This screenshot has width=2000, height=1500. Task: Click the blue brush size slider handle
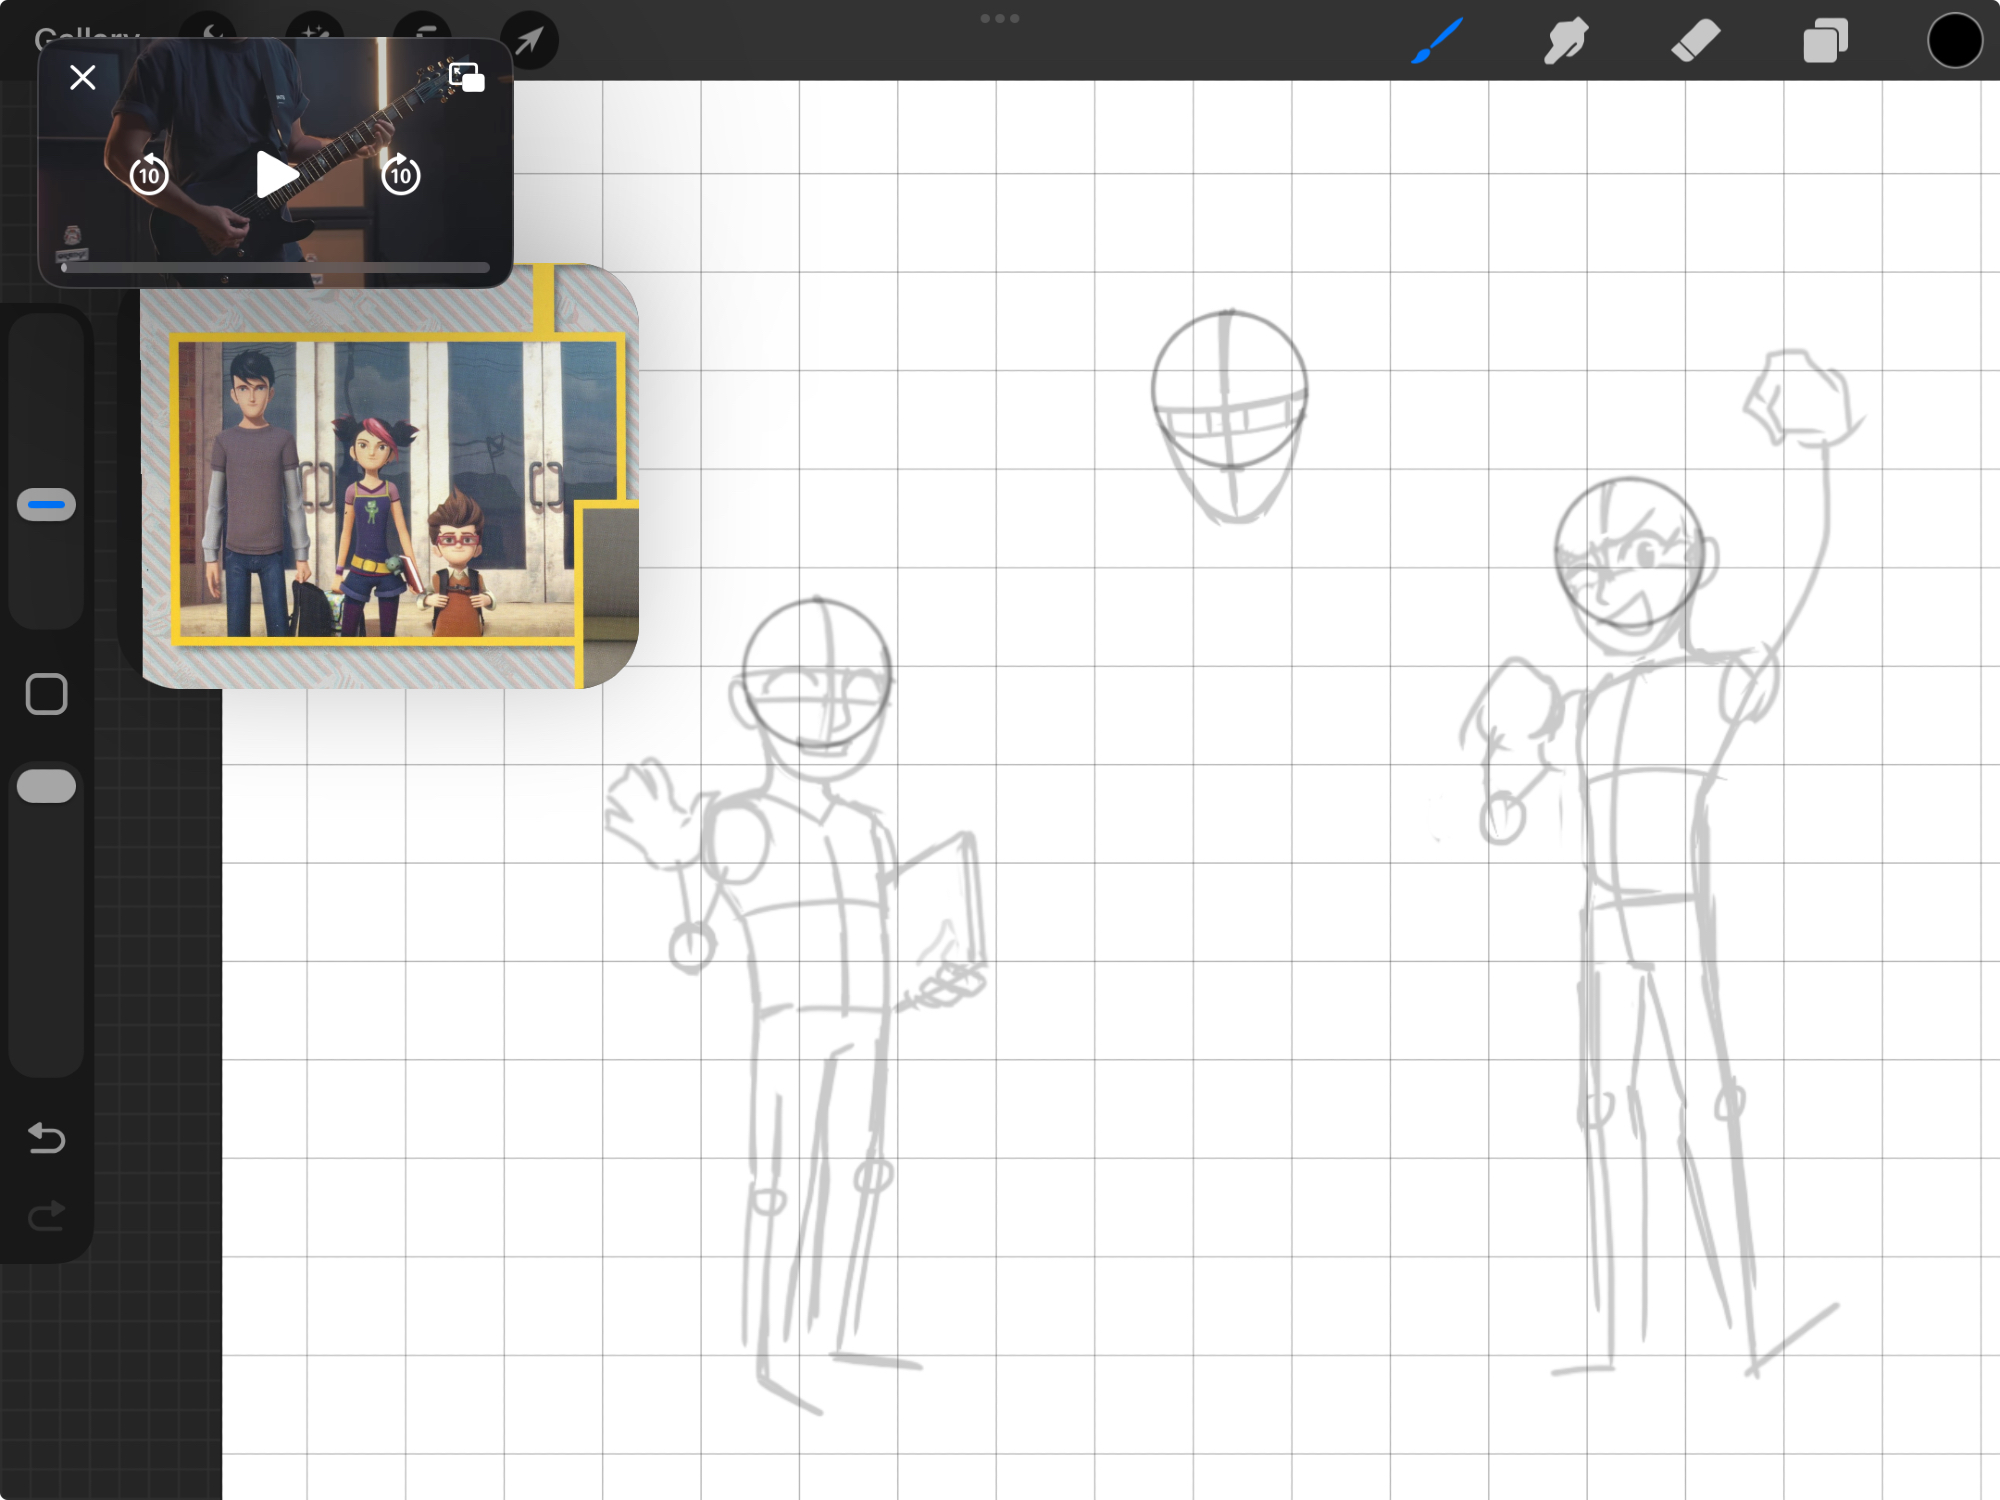tap(46, 505)
